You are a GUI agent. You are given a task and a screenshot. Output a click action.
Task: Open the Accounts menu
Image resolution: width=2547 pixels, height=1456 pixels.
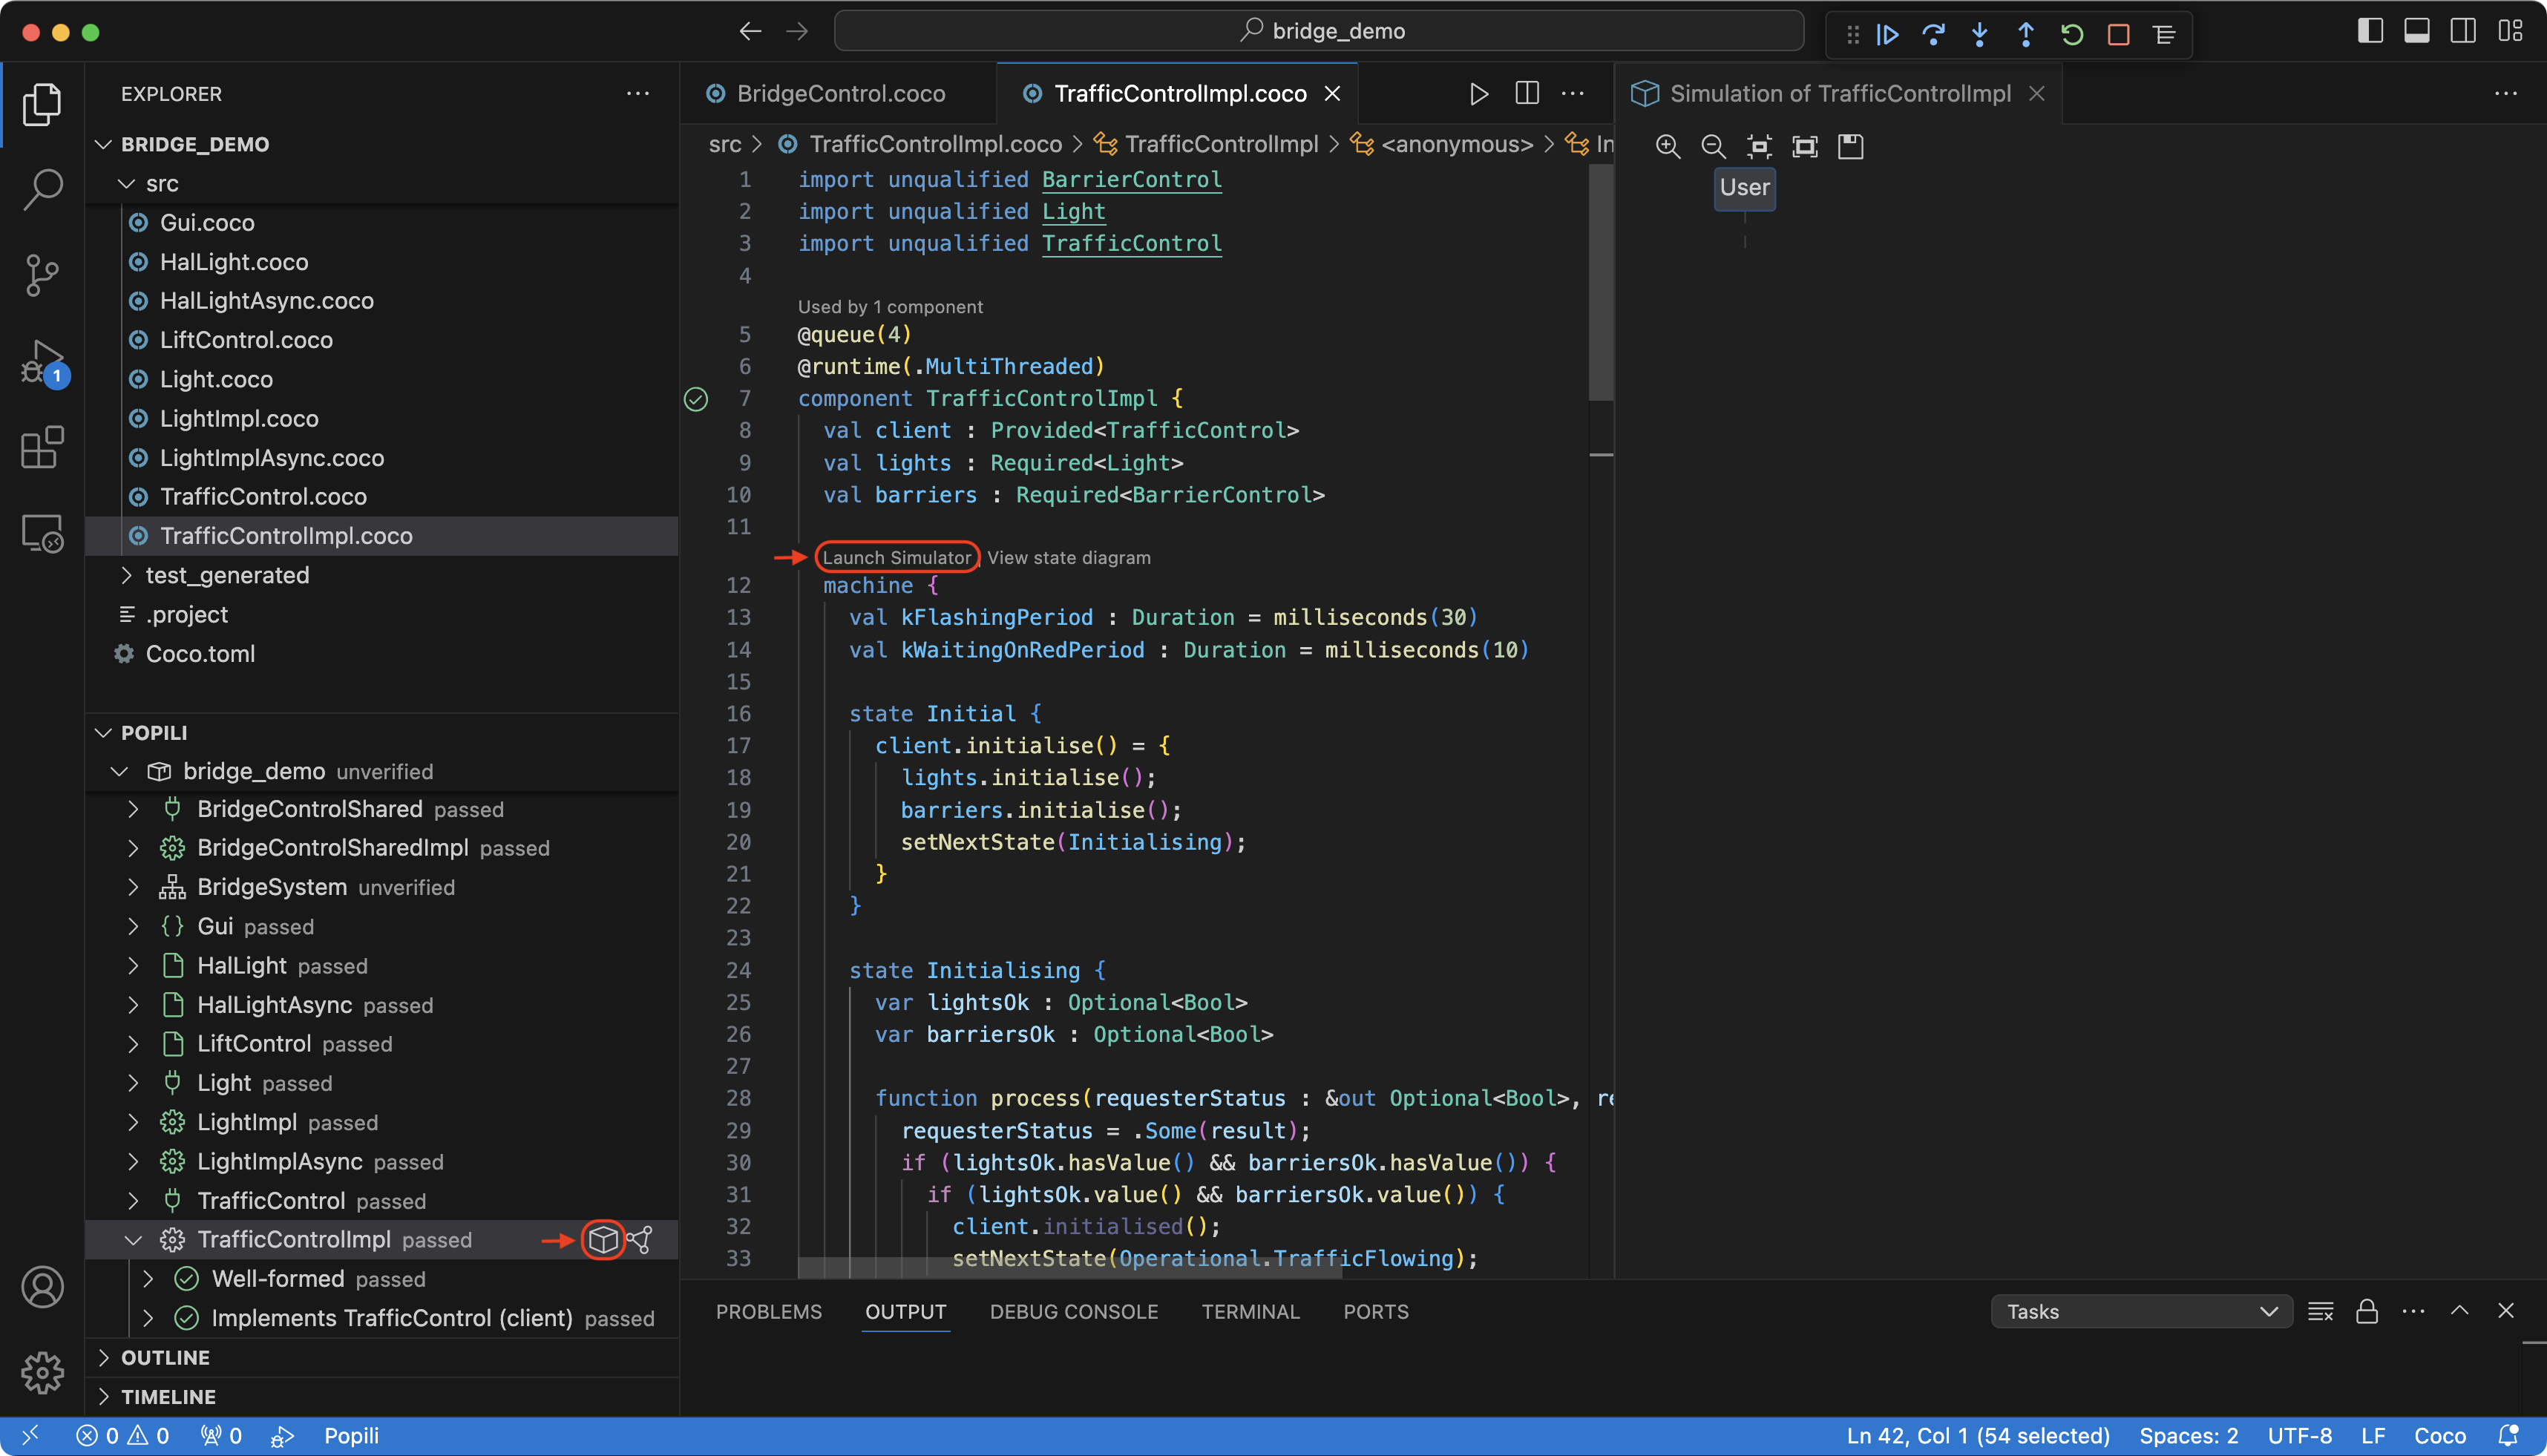click(42, 1287)
